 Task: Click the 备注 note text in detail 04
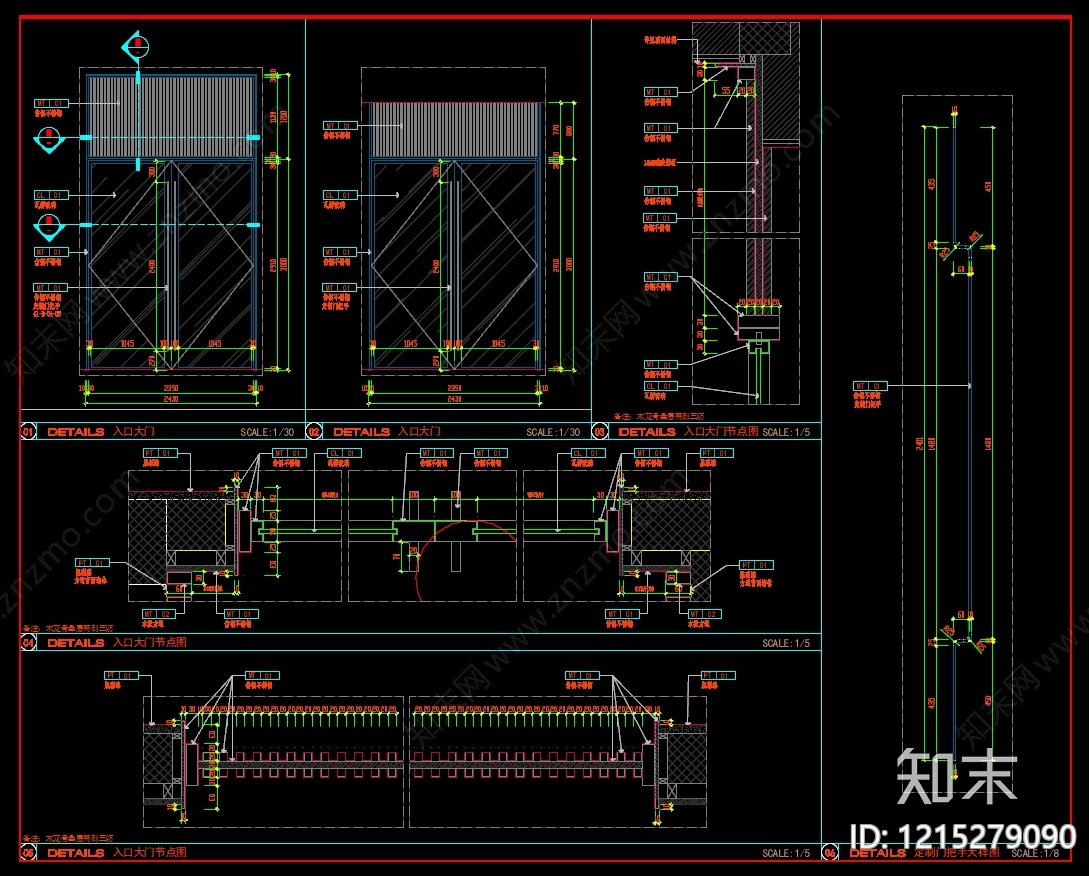(68, 628)
